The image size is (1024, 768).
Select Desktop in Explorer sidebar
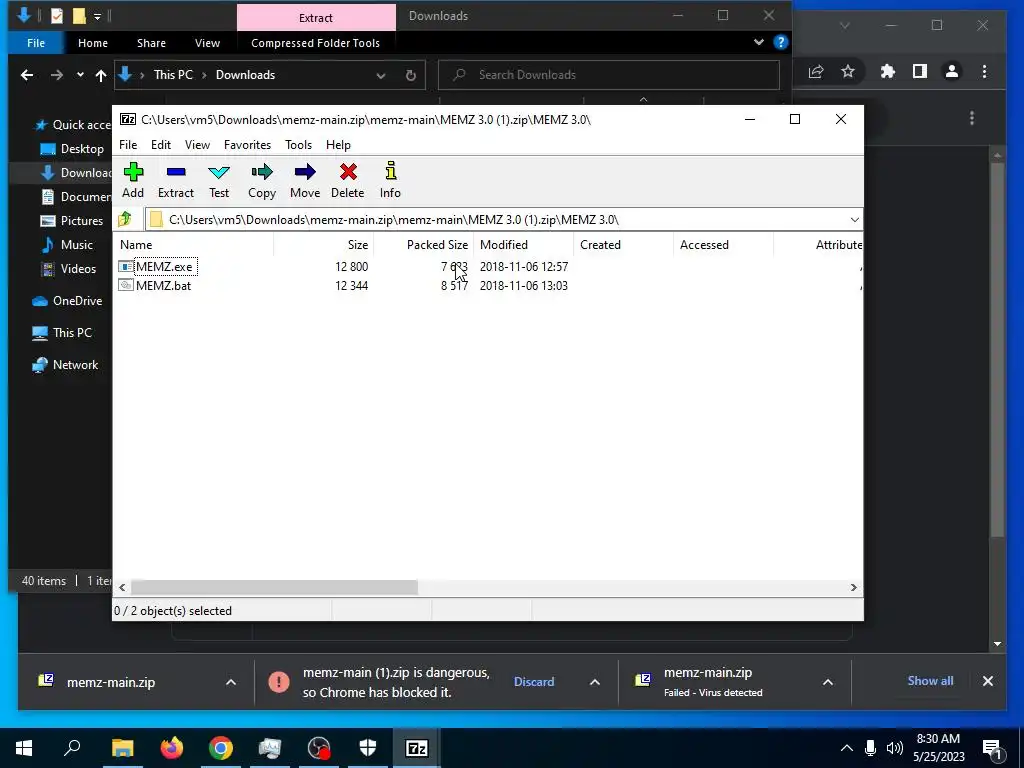(73, 149)
